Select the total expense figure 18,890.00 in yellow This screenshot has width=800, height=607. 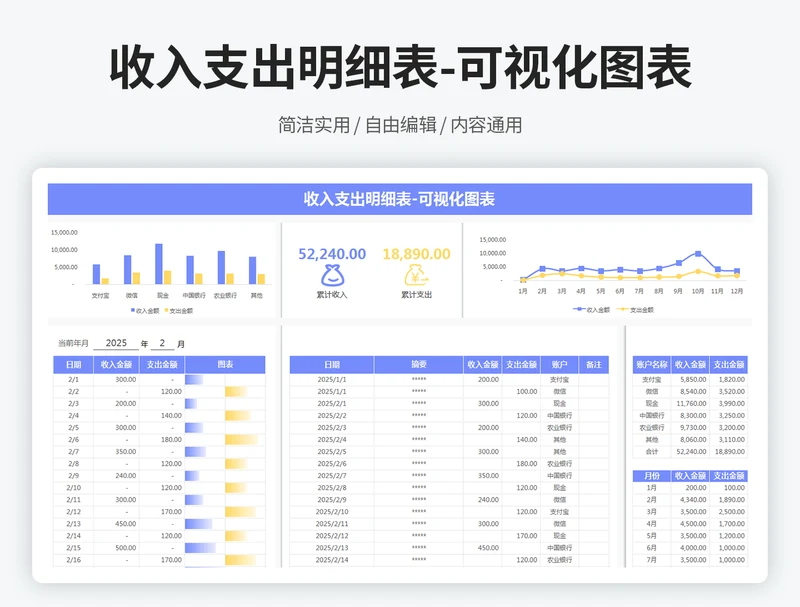point(416,254)
